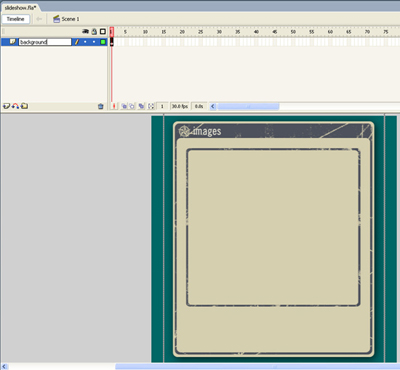Click frame 20 on timeline ruler
400x370 pixels.
182,32
